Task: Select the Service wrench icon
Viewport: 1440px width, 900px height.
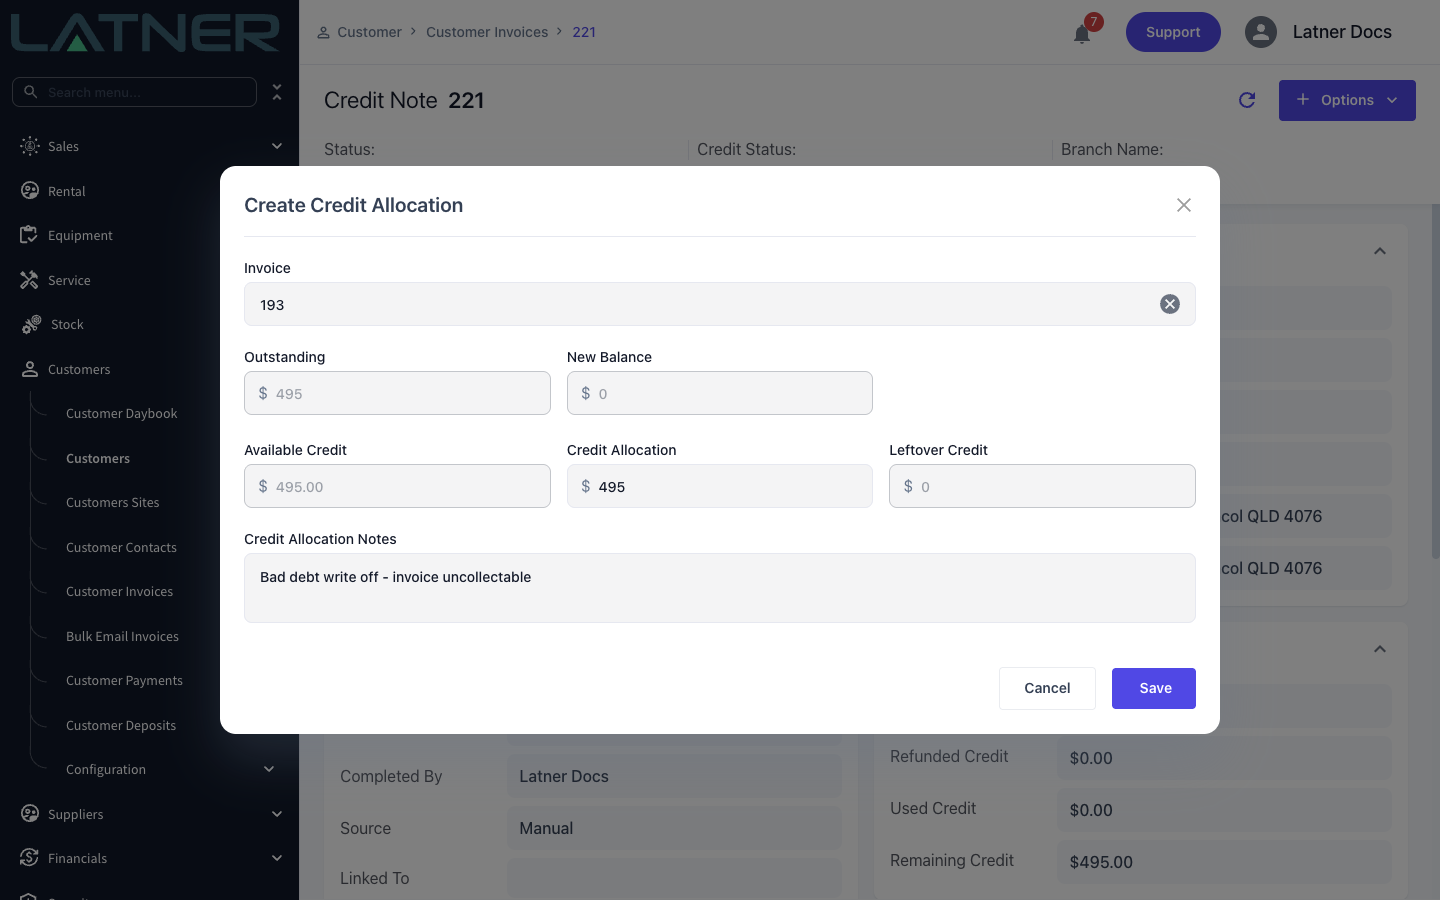Action: pyautogui.click(x=30, y=280)
